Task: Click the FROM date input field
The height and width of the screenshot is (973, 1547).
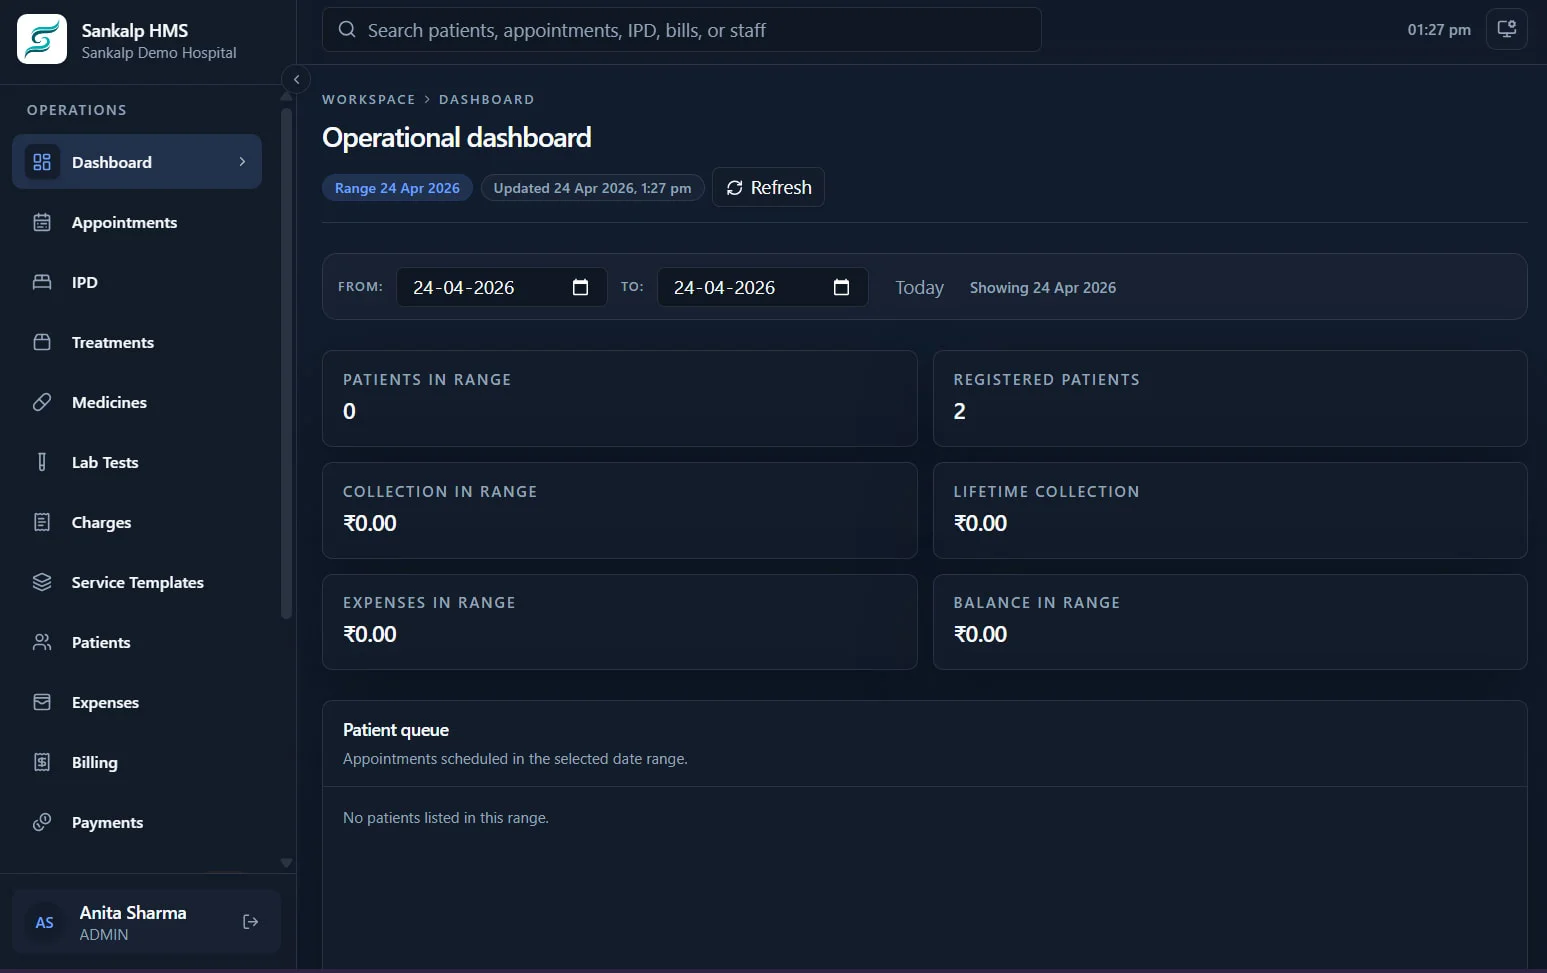Action: click(502, 287)
